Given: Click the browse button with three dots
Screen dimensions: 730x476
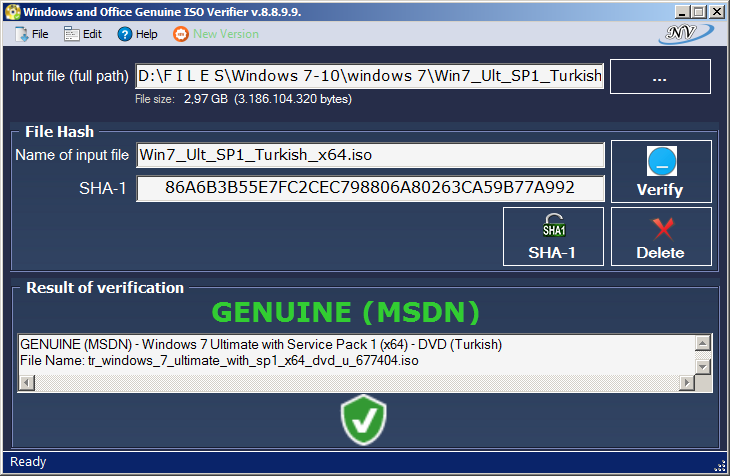Looking at the screenshot, I should pos(660,76).
